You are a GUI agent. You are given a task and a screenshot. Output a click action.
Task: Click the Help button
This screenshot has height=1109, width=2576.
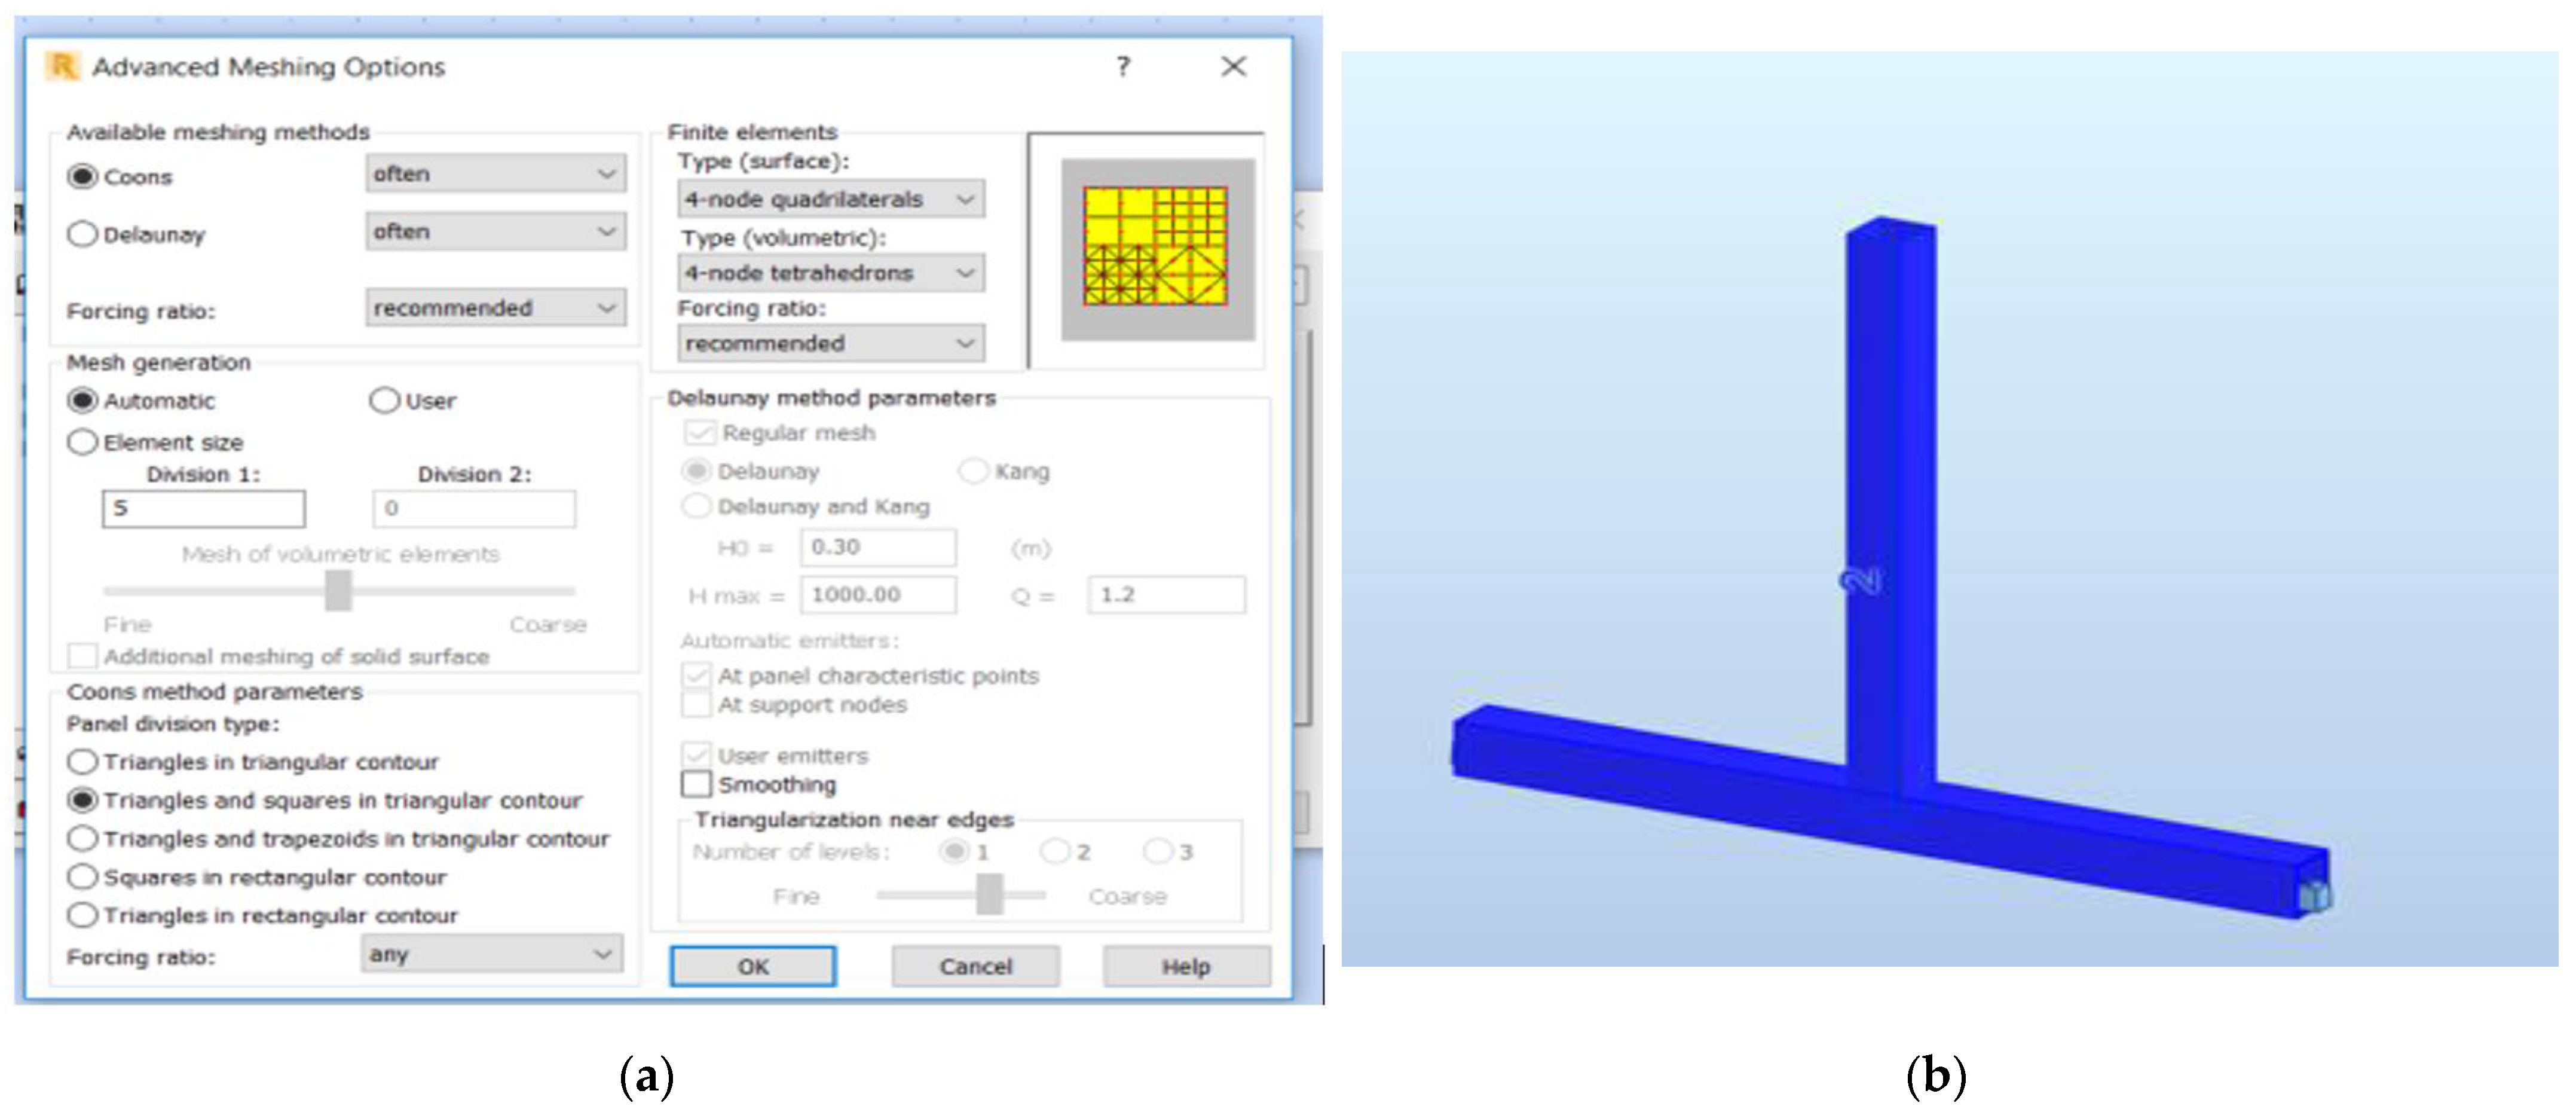[x=1186, y=966]
